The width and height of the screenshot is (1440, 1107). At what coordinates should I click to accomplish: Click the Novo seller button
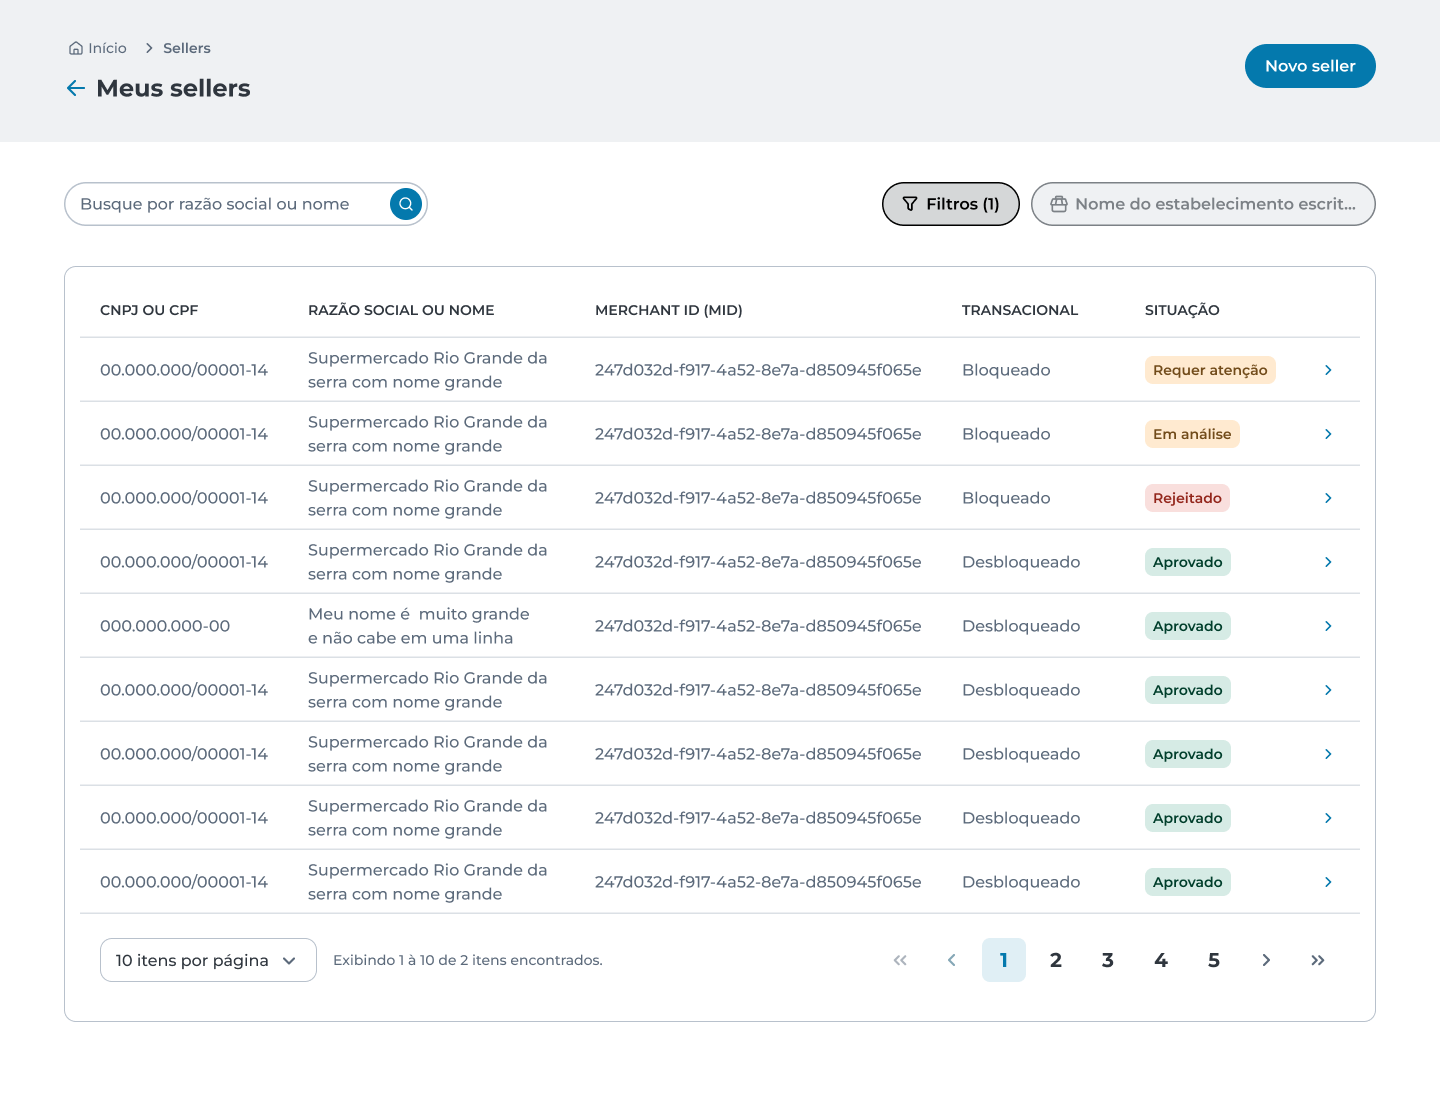point(1310,66)
